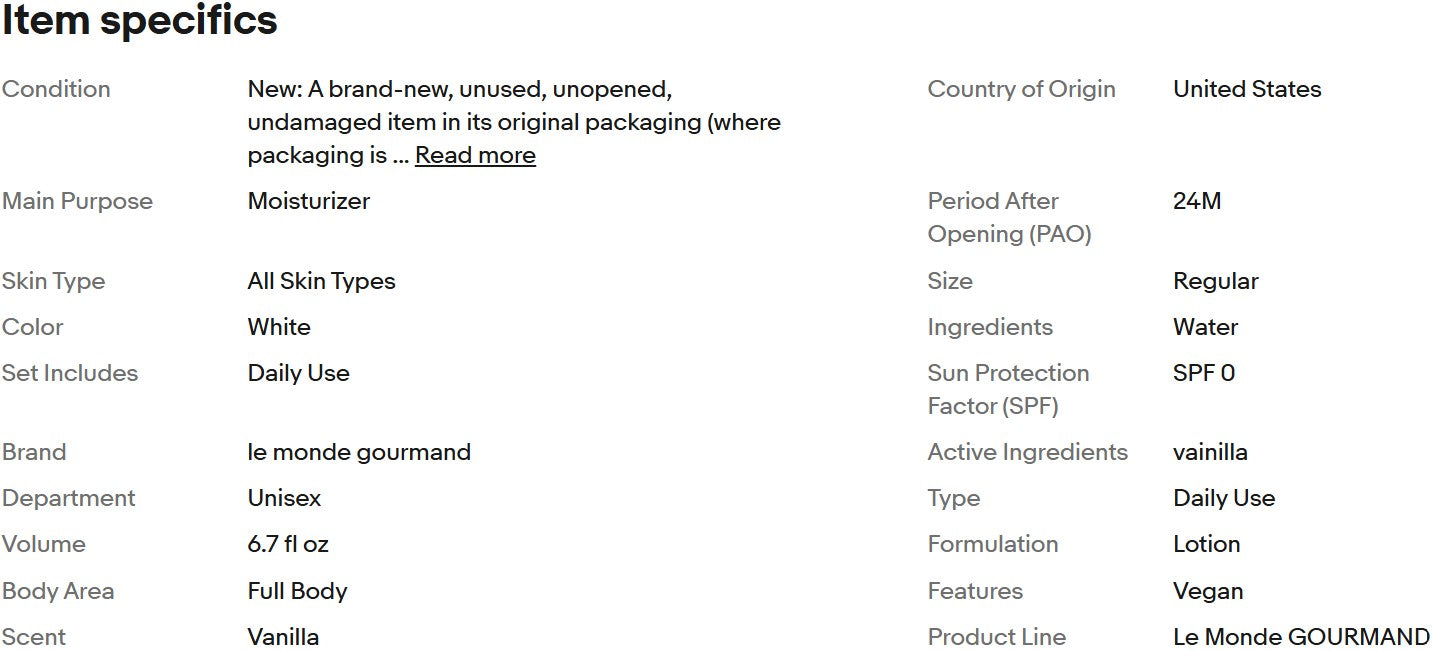
Task: Select the All Skin Types value
Action: point(321,281)
